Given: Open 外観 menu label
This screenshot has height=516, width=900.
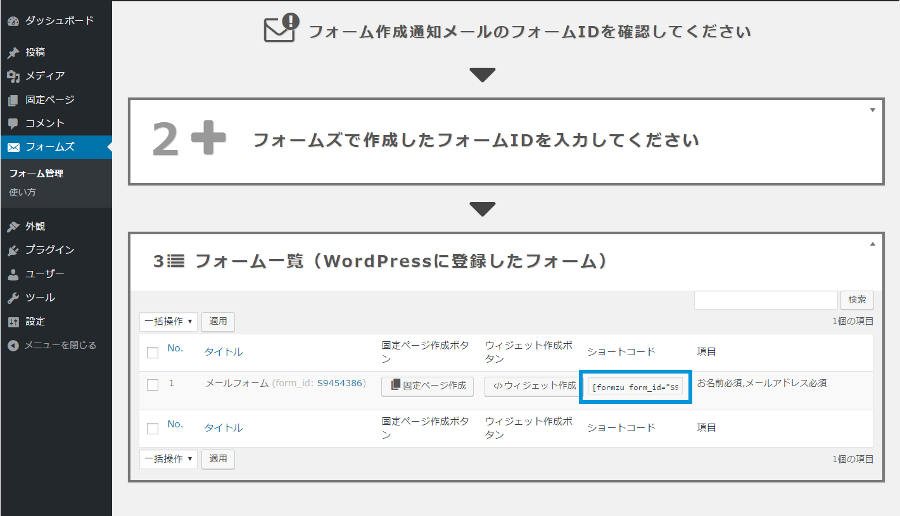Looking at the screenshot, I should [x=35, y=227].
